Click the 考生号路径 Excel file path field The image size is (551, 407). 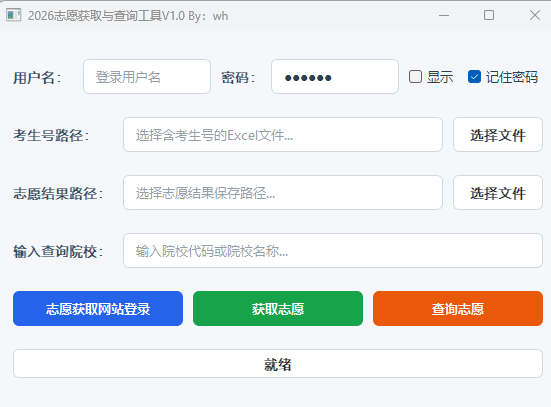[283, 135]
